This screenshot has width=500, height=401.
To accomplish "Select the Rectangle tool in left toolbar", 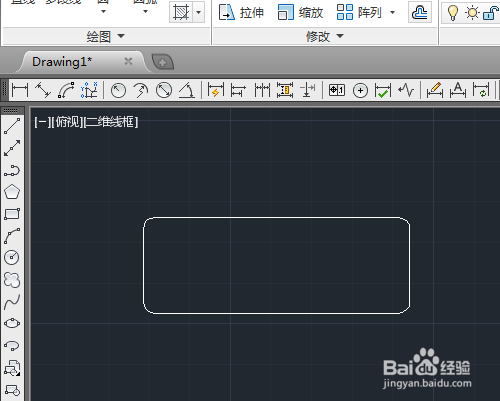I will [12, 214].
